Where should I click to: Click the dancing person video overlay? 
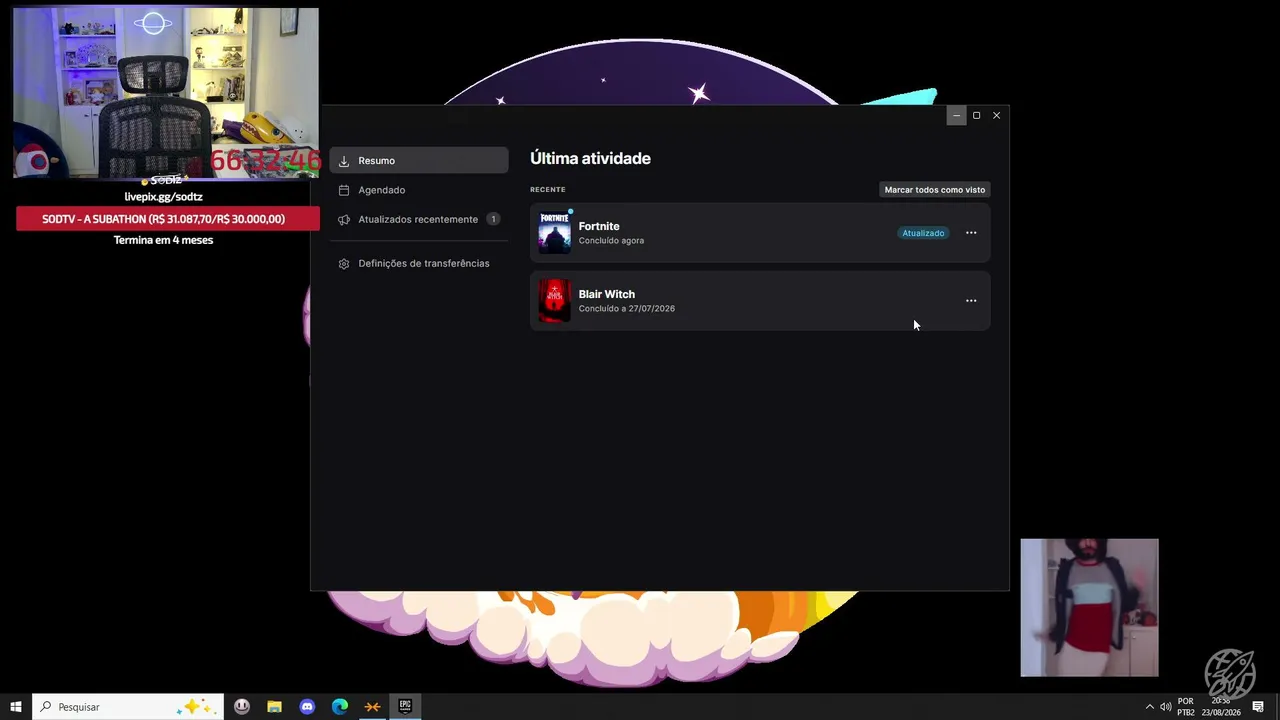[1089, 608]
